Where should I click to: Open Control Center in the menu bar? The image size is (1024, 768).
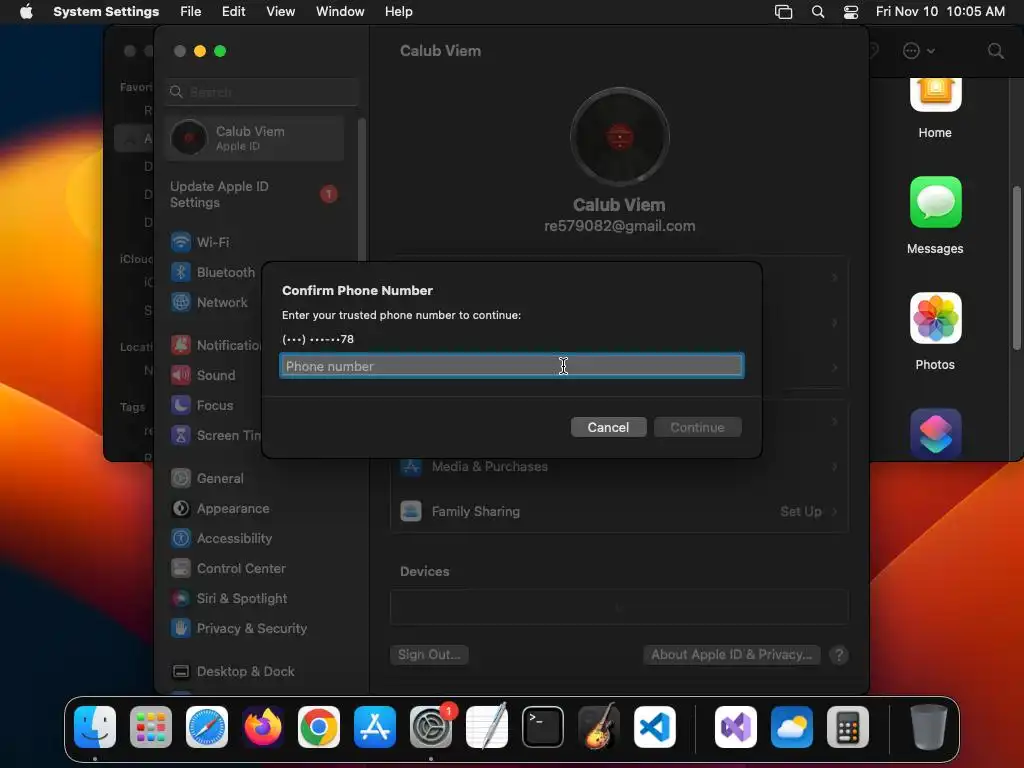[851, 12]
